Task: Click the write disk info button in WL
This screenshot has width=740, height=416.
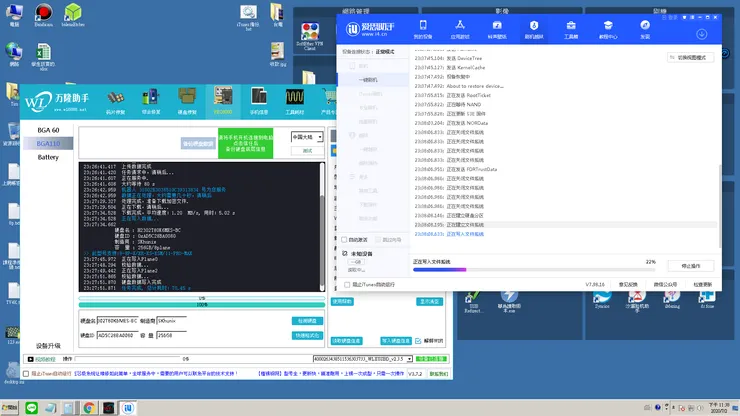Action: pos(395,341)
